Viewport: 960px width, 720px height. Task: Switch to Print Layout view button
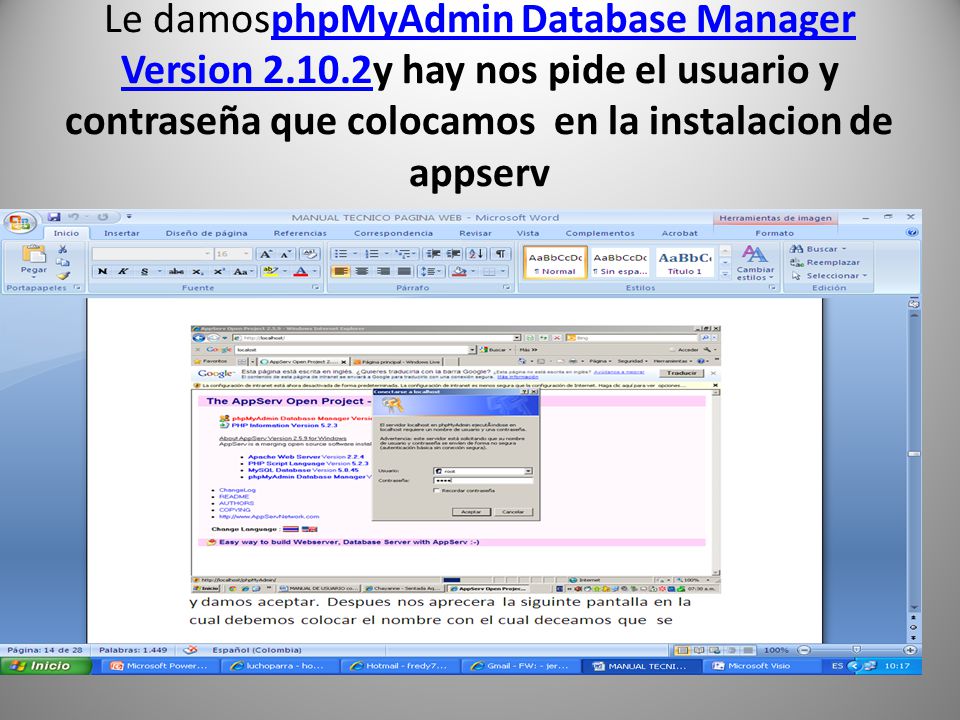683,650
